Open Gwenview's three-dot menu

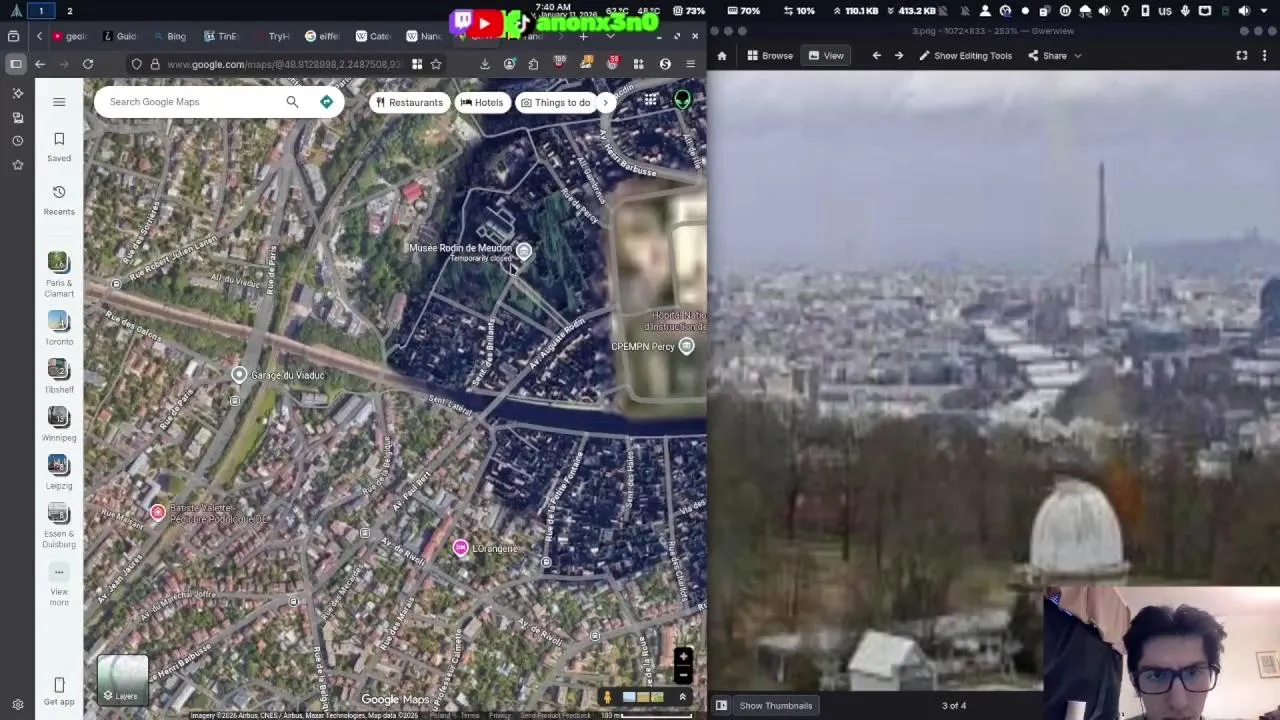click(1266, 56)
